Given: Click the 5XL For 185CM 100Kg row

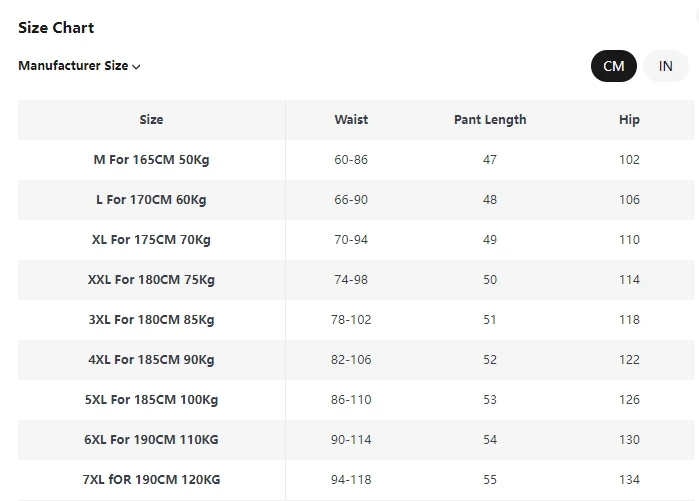Looking at the screenshot, I should tap(356, 400).
